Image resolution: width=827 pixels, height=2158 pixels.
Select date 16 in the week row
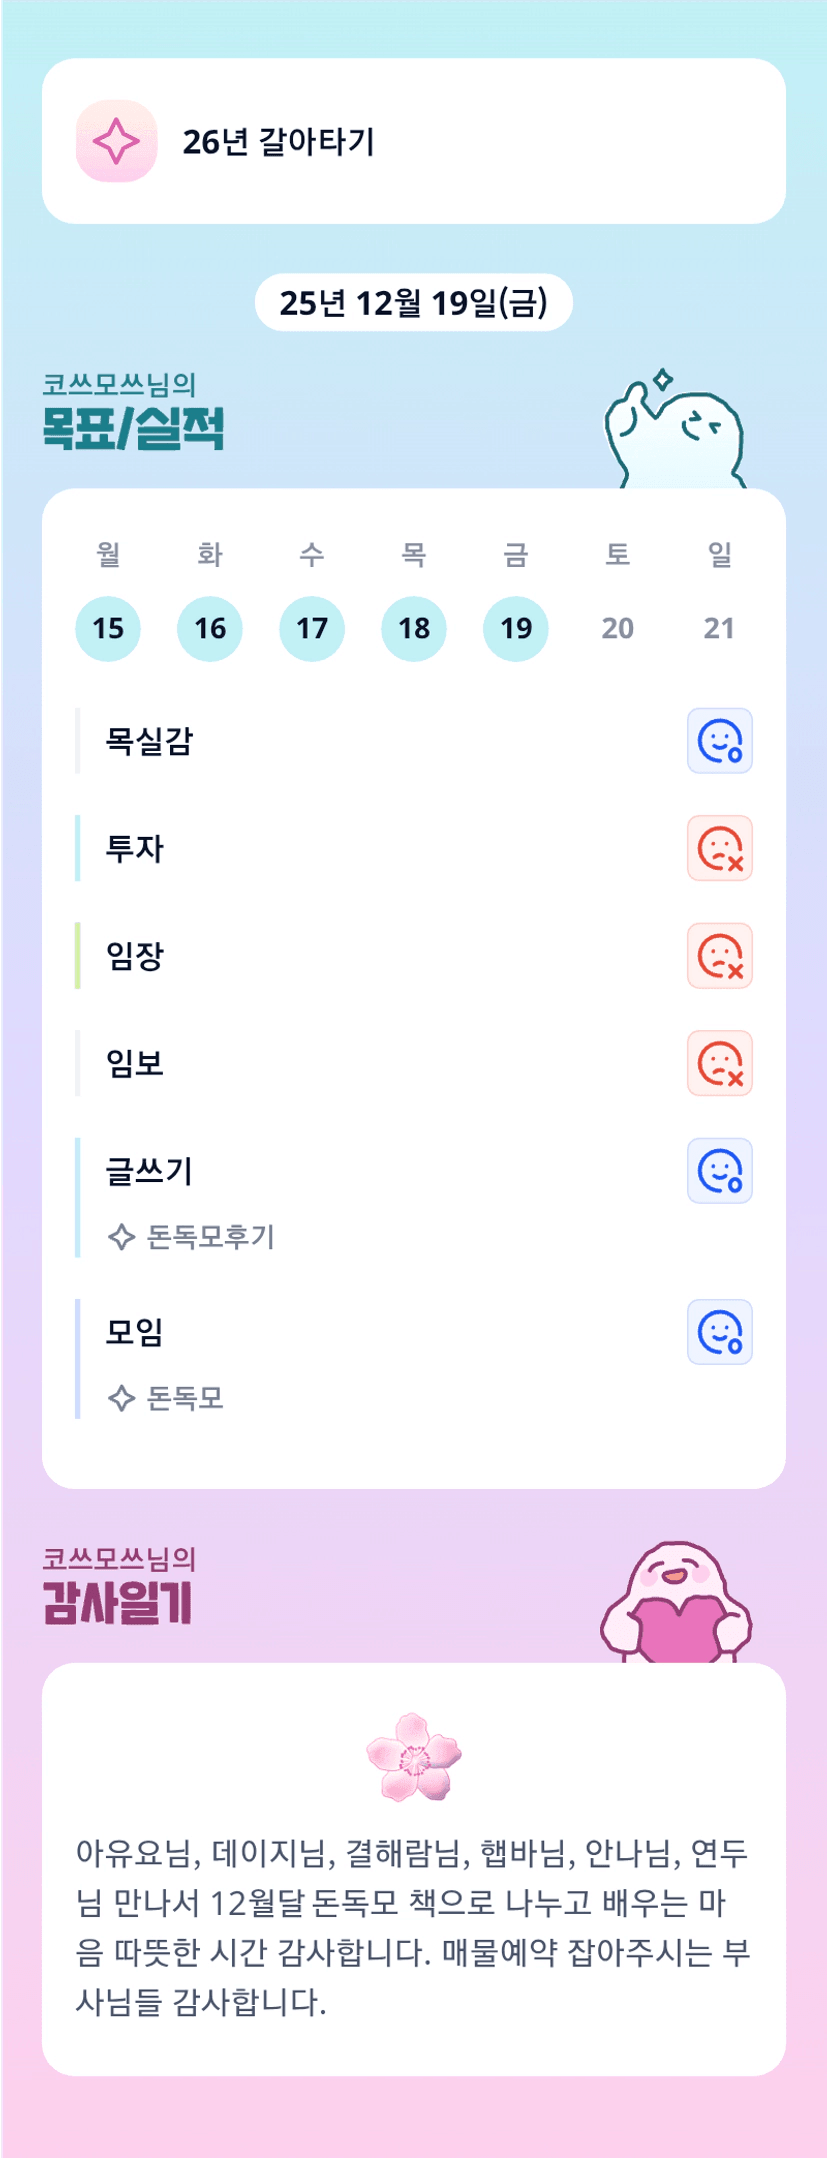[x=210, y=628]
